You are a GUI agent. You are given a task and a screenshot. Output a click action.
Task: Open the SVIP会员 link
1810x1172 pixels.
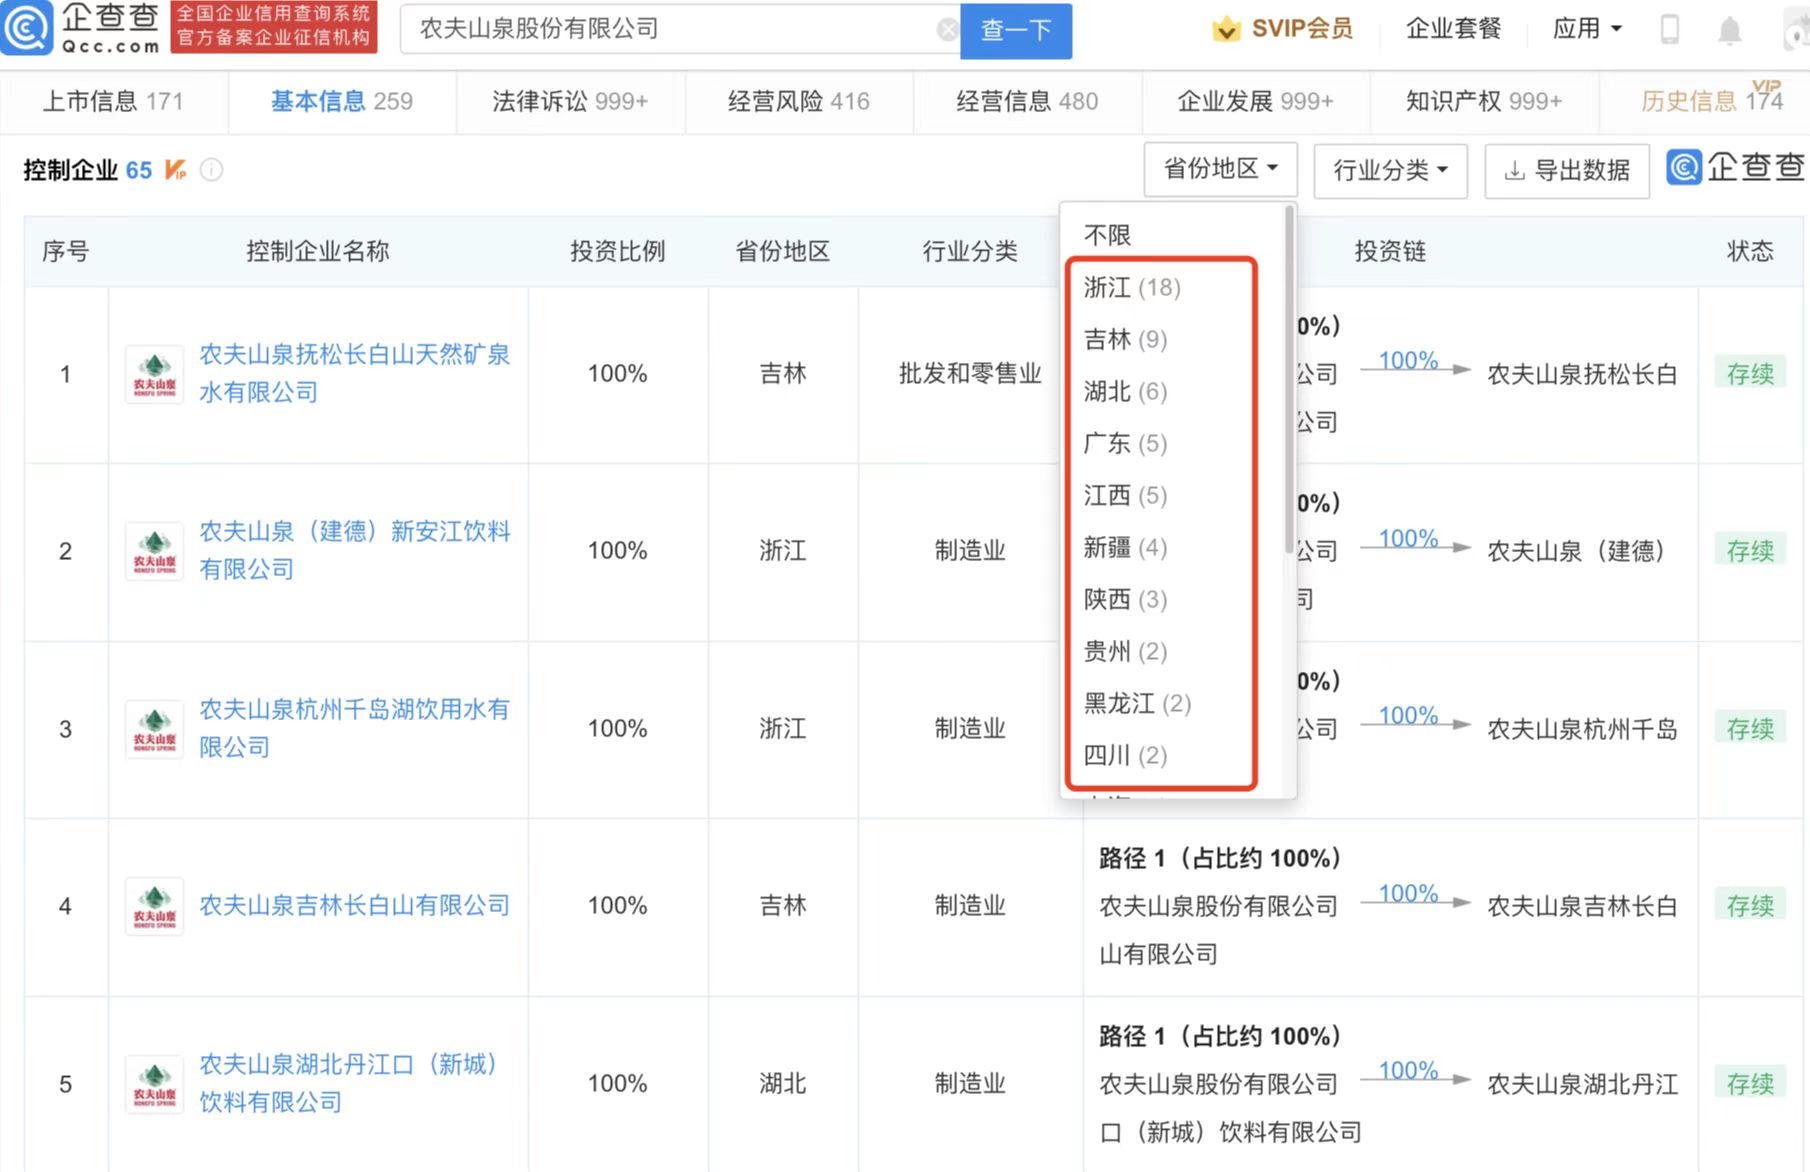point(1302,29)
